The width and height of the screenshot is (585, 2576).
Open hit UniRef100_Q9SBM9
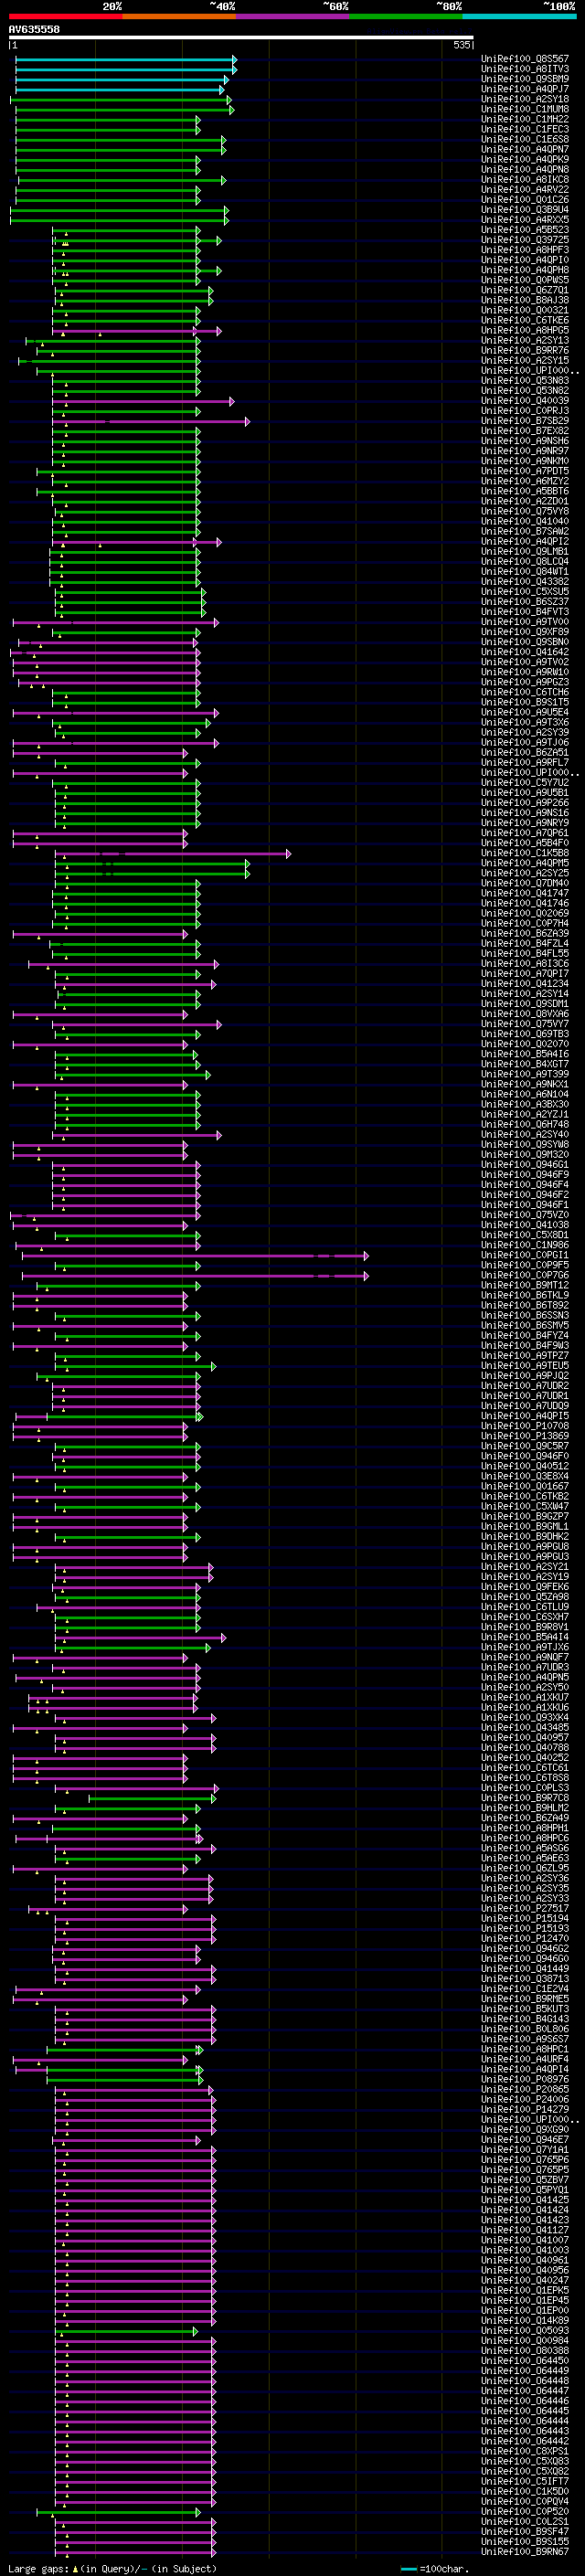pyautogui.click(x=525, y=79)
